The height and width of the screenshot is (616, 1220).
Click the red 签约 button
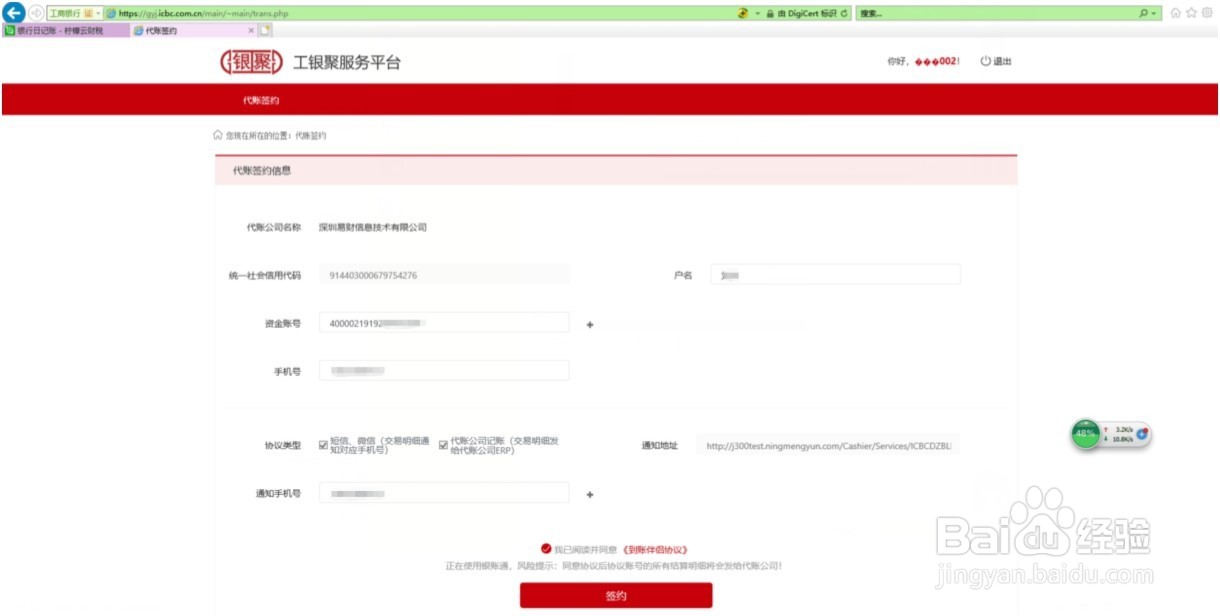[x=616, y=596]
